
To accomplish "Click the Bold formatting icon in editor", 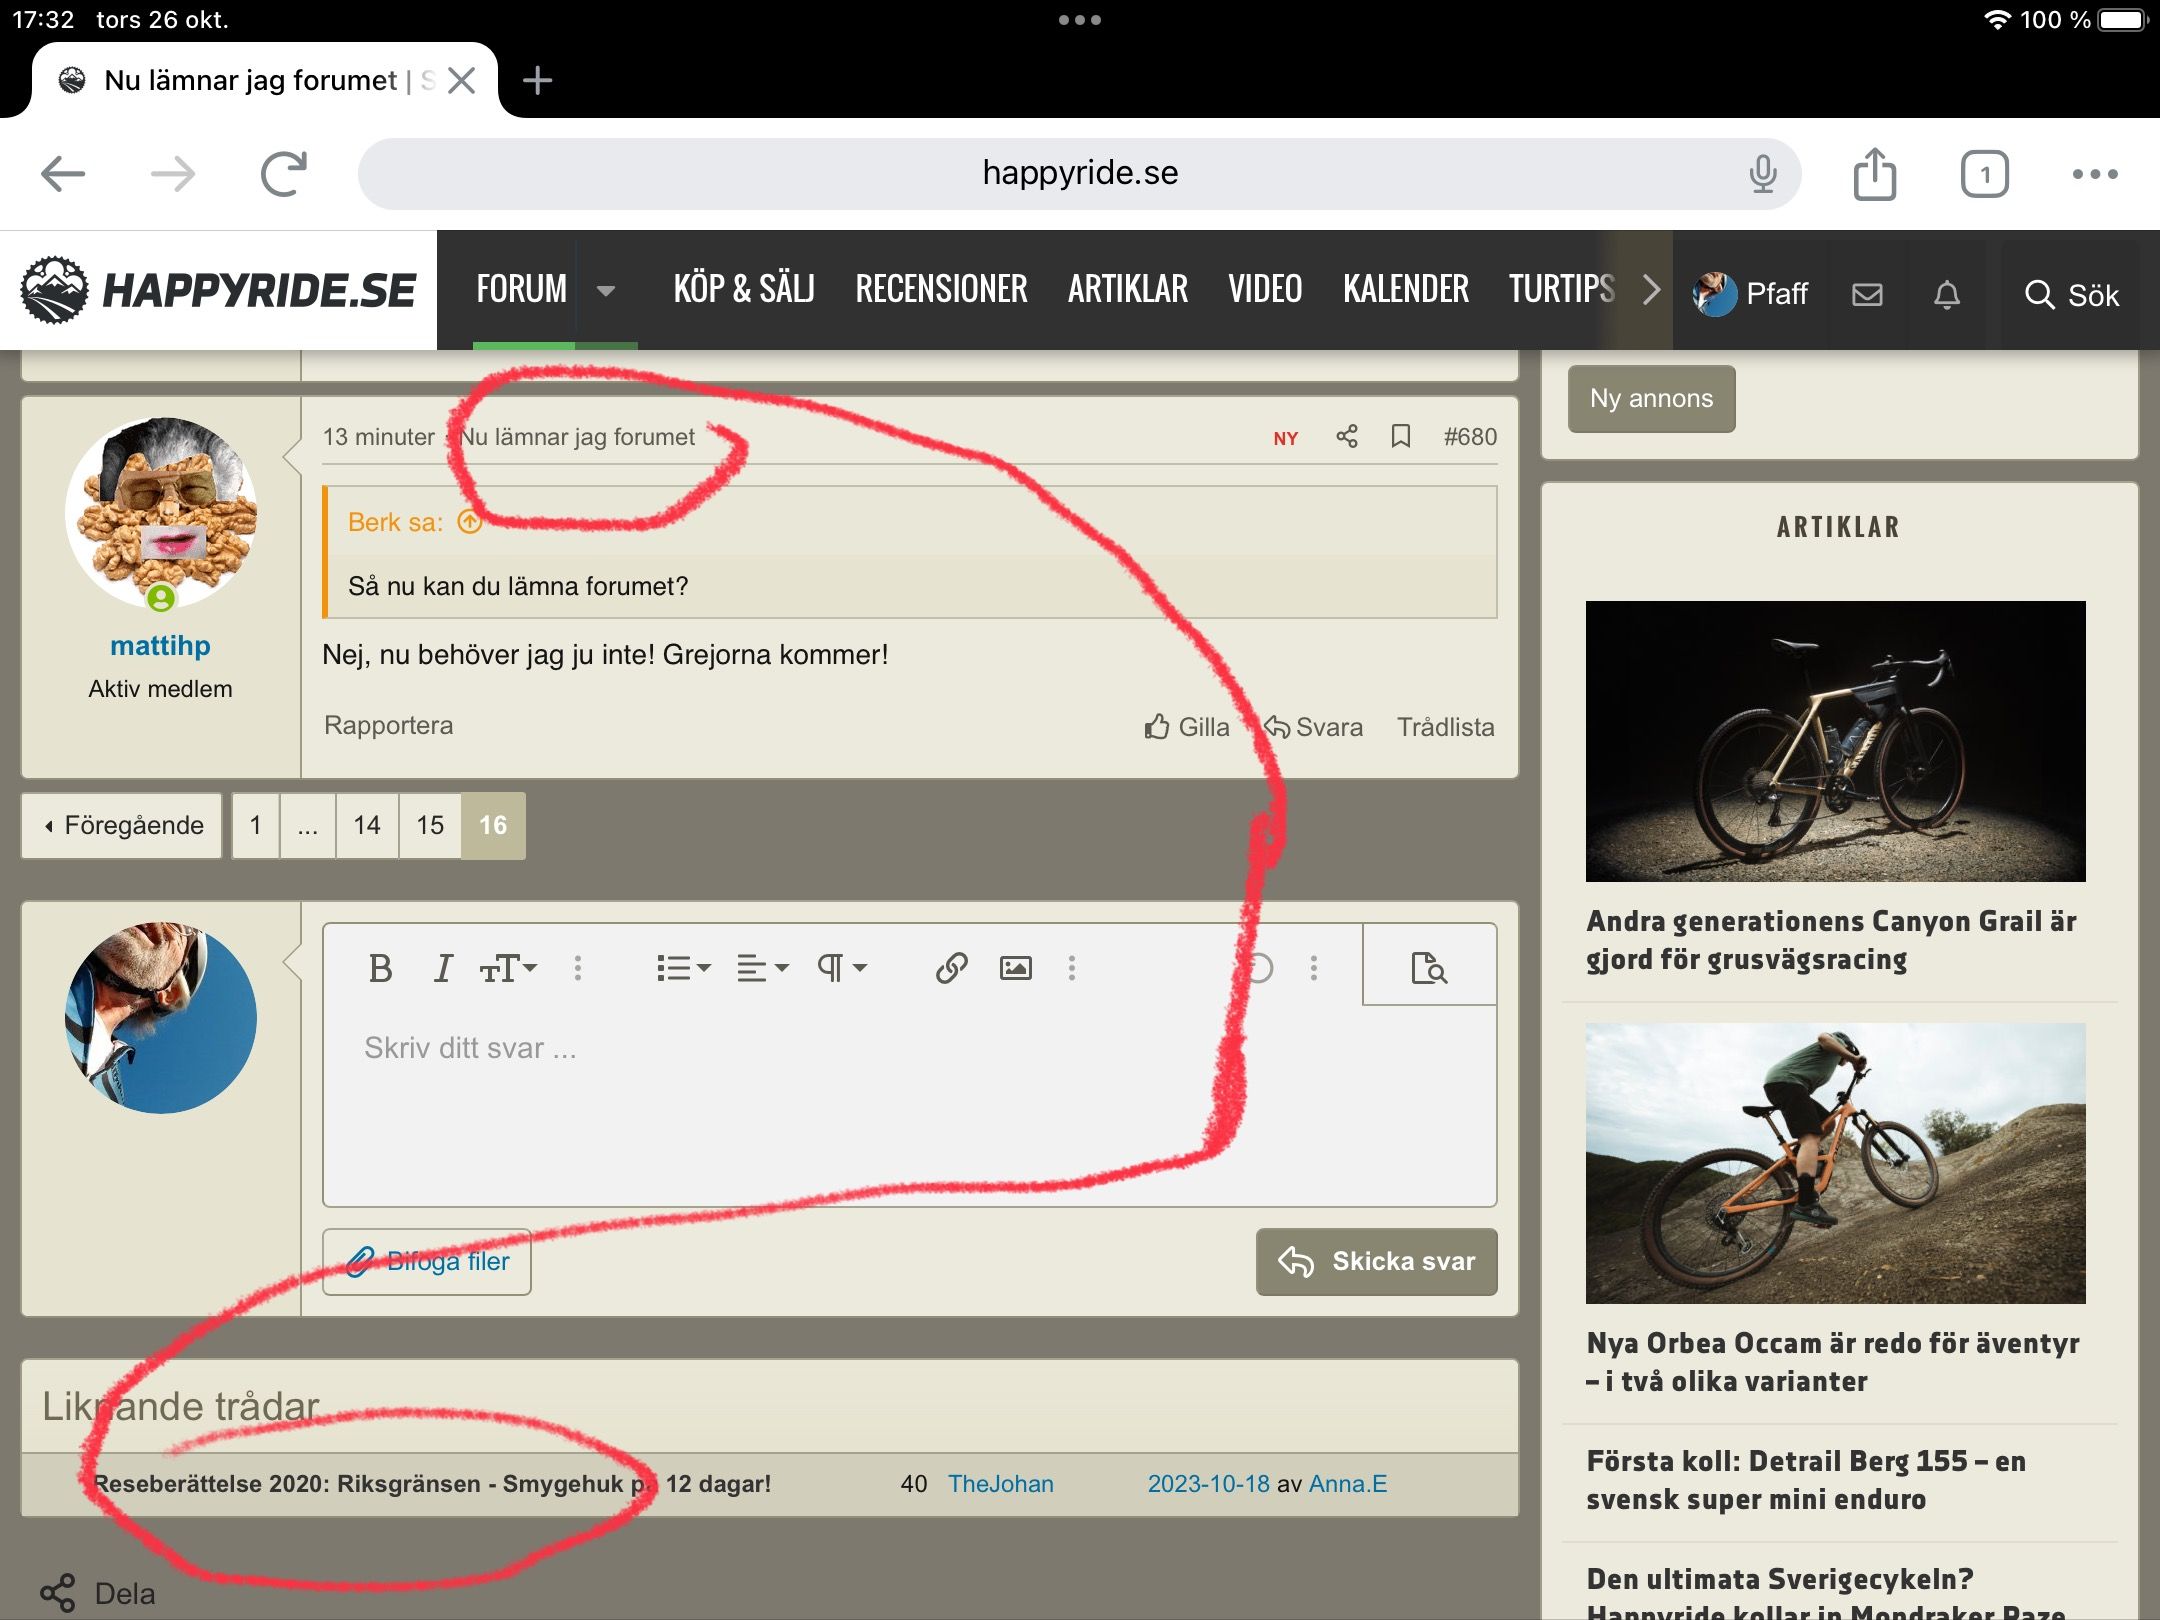I will pos(380,968).
